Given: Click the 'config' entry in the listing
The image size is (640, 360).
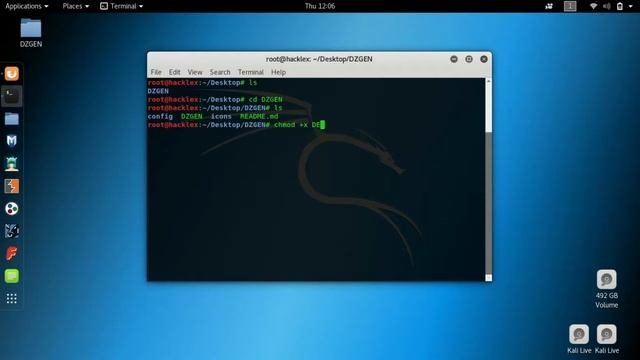Looking at the screenshot, I should (160, 116).
